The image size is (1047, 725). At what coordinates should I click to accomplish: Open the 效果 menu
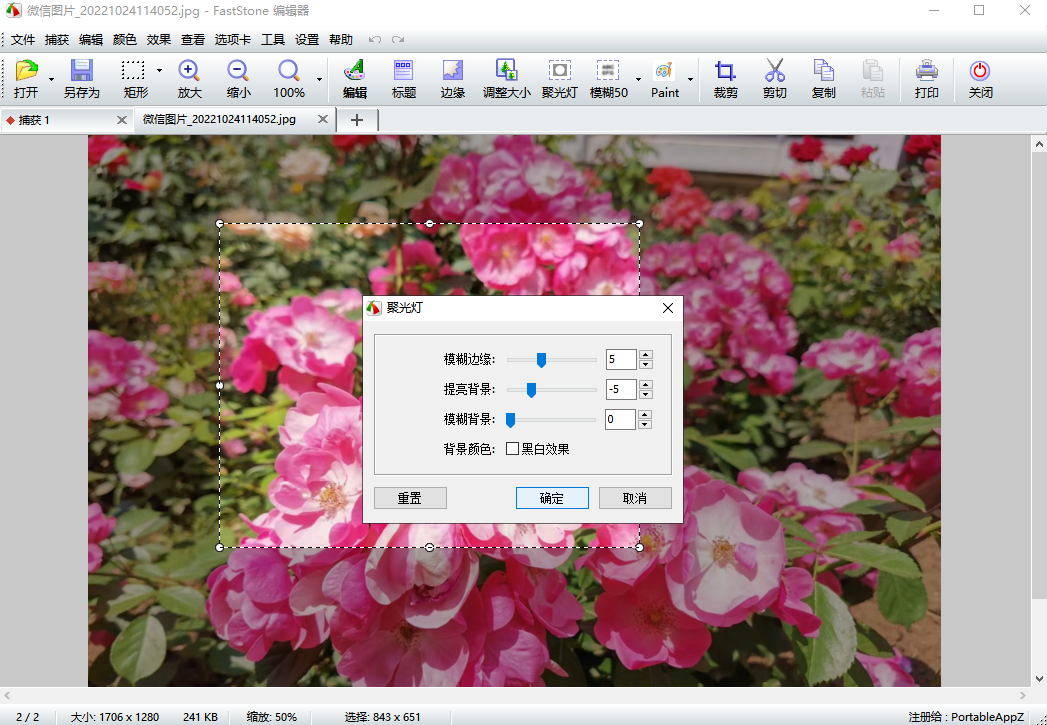tap(158, 40)
